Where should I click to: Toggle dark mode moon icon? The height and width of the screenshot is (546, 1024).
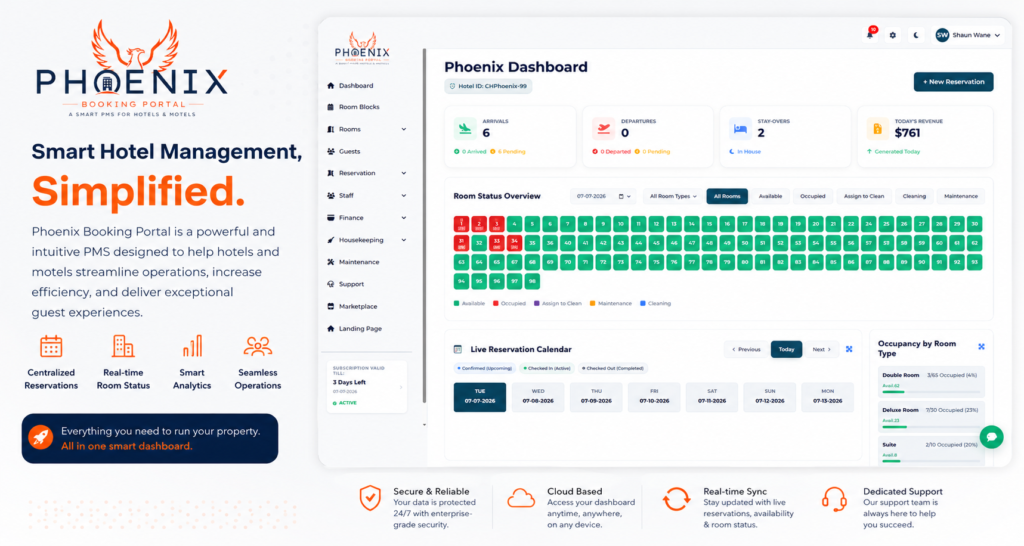tap(916, 35)
